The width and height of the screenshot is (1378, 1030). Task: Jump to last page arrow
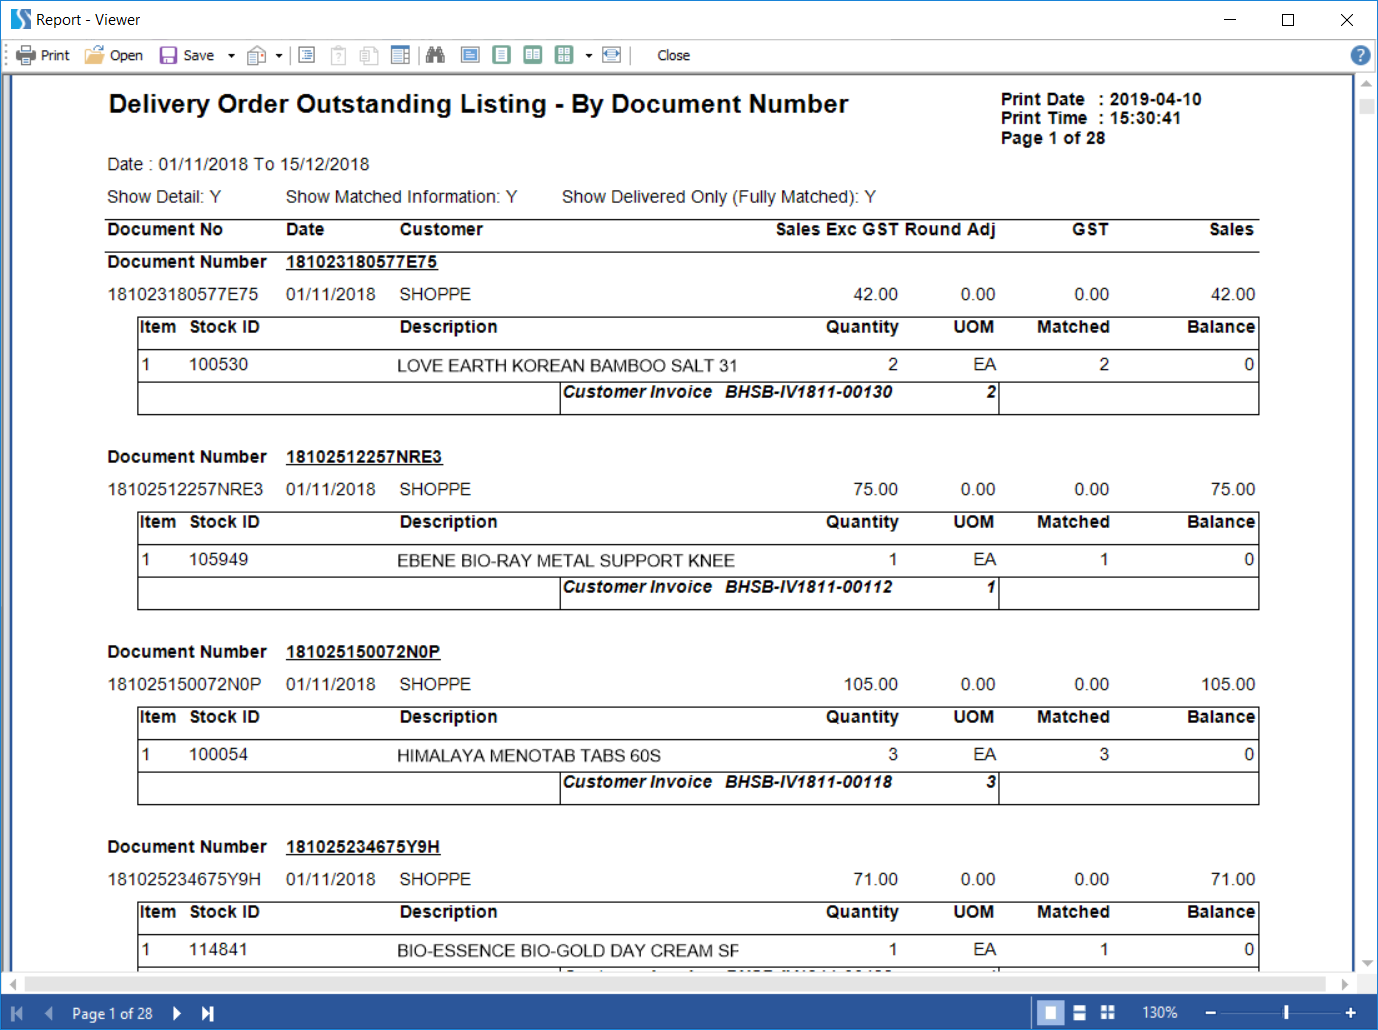tap(208, 1013)
